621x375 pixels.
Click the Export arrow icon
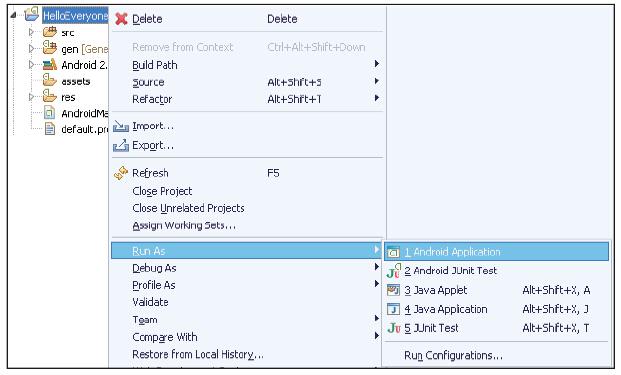(121, 145)
